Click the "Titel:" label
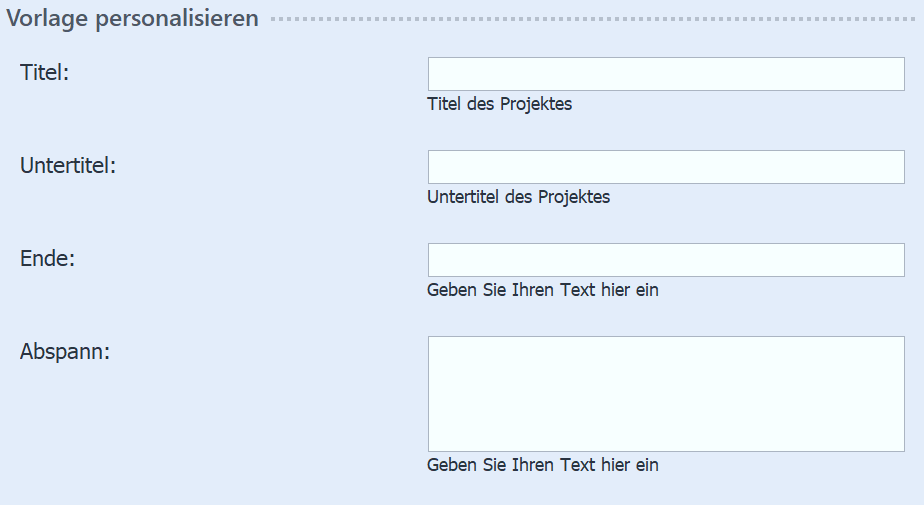The height and width of the screenshot is (505, 924). 44,72
